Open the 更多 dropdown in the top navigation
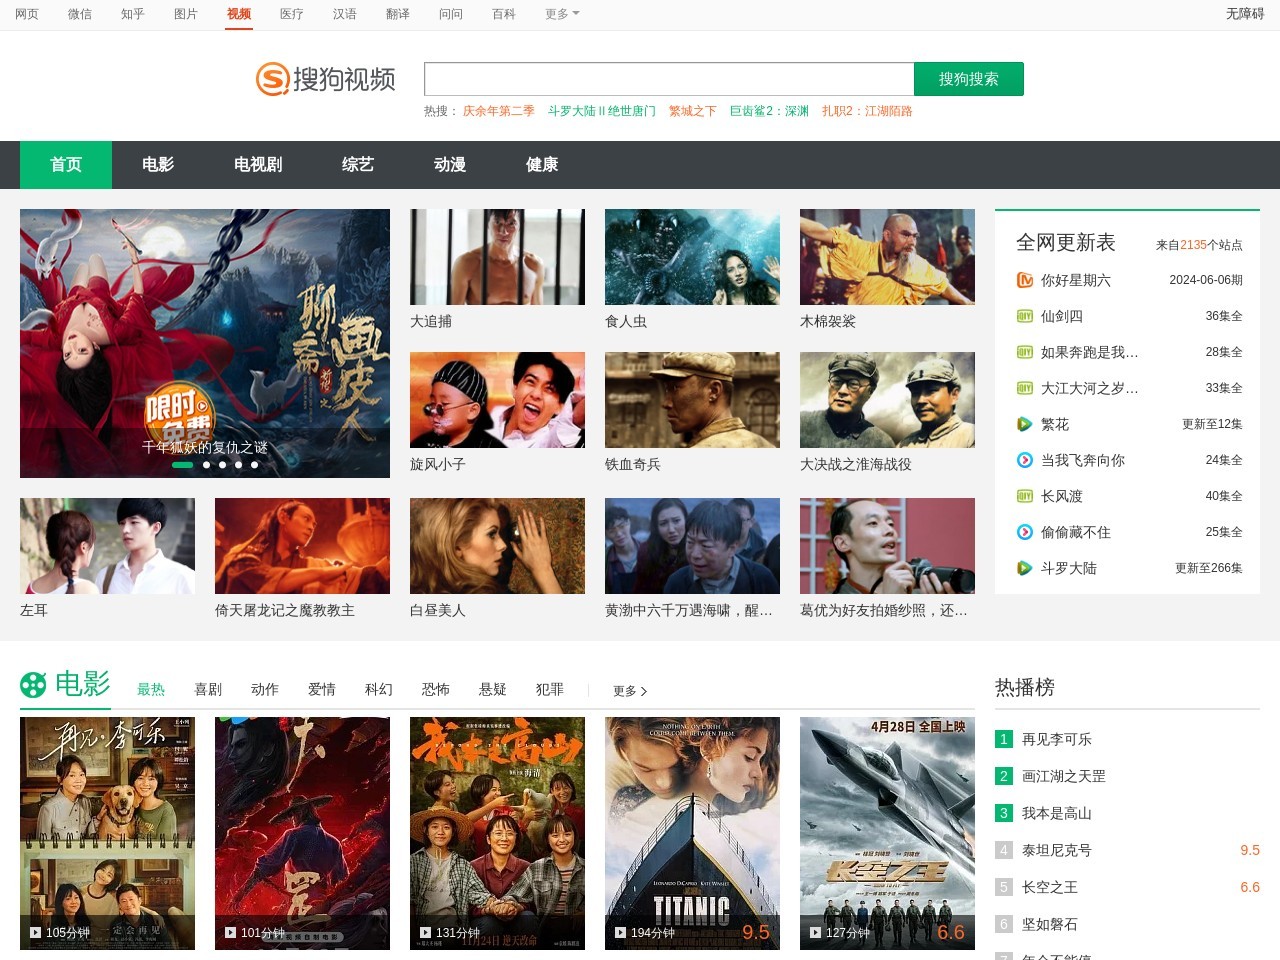Viewport: 1280px width, 960px height. tap(554, 14)
